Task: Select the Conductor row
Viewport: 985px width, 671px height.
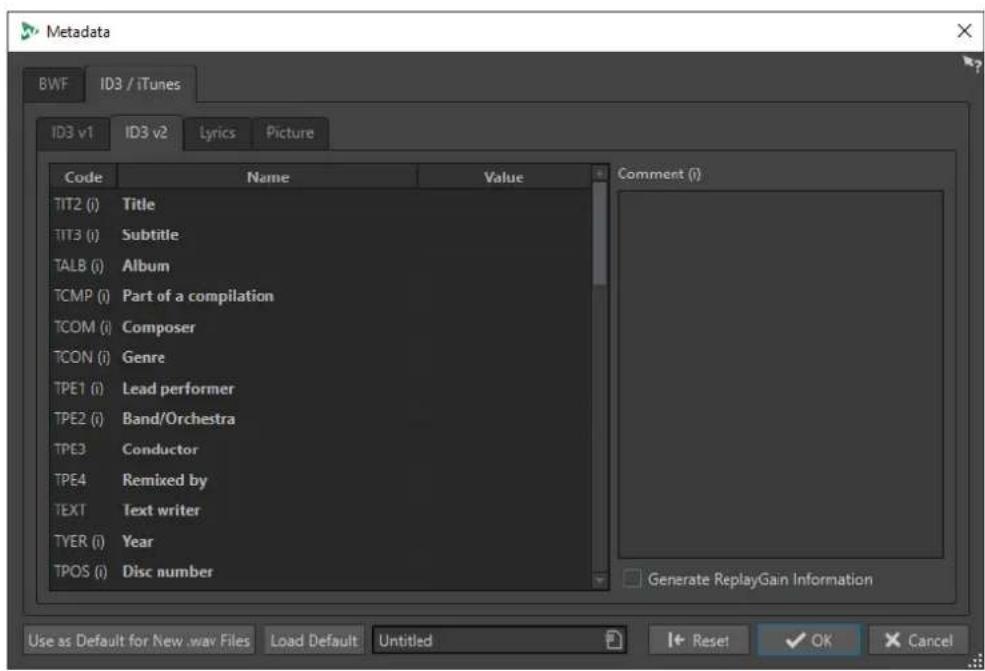Action: 321,449
